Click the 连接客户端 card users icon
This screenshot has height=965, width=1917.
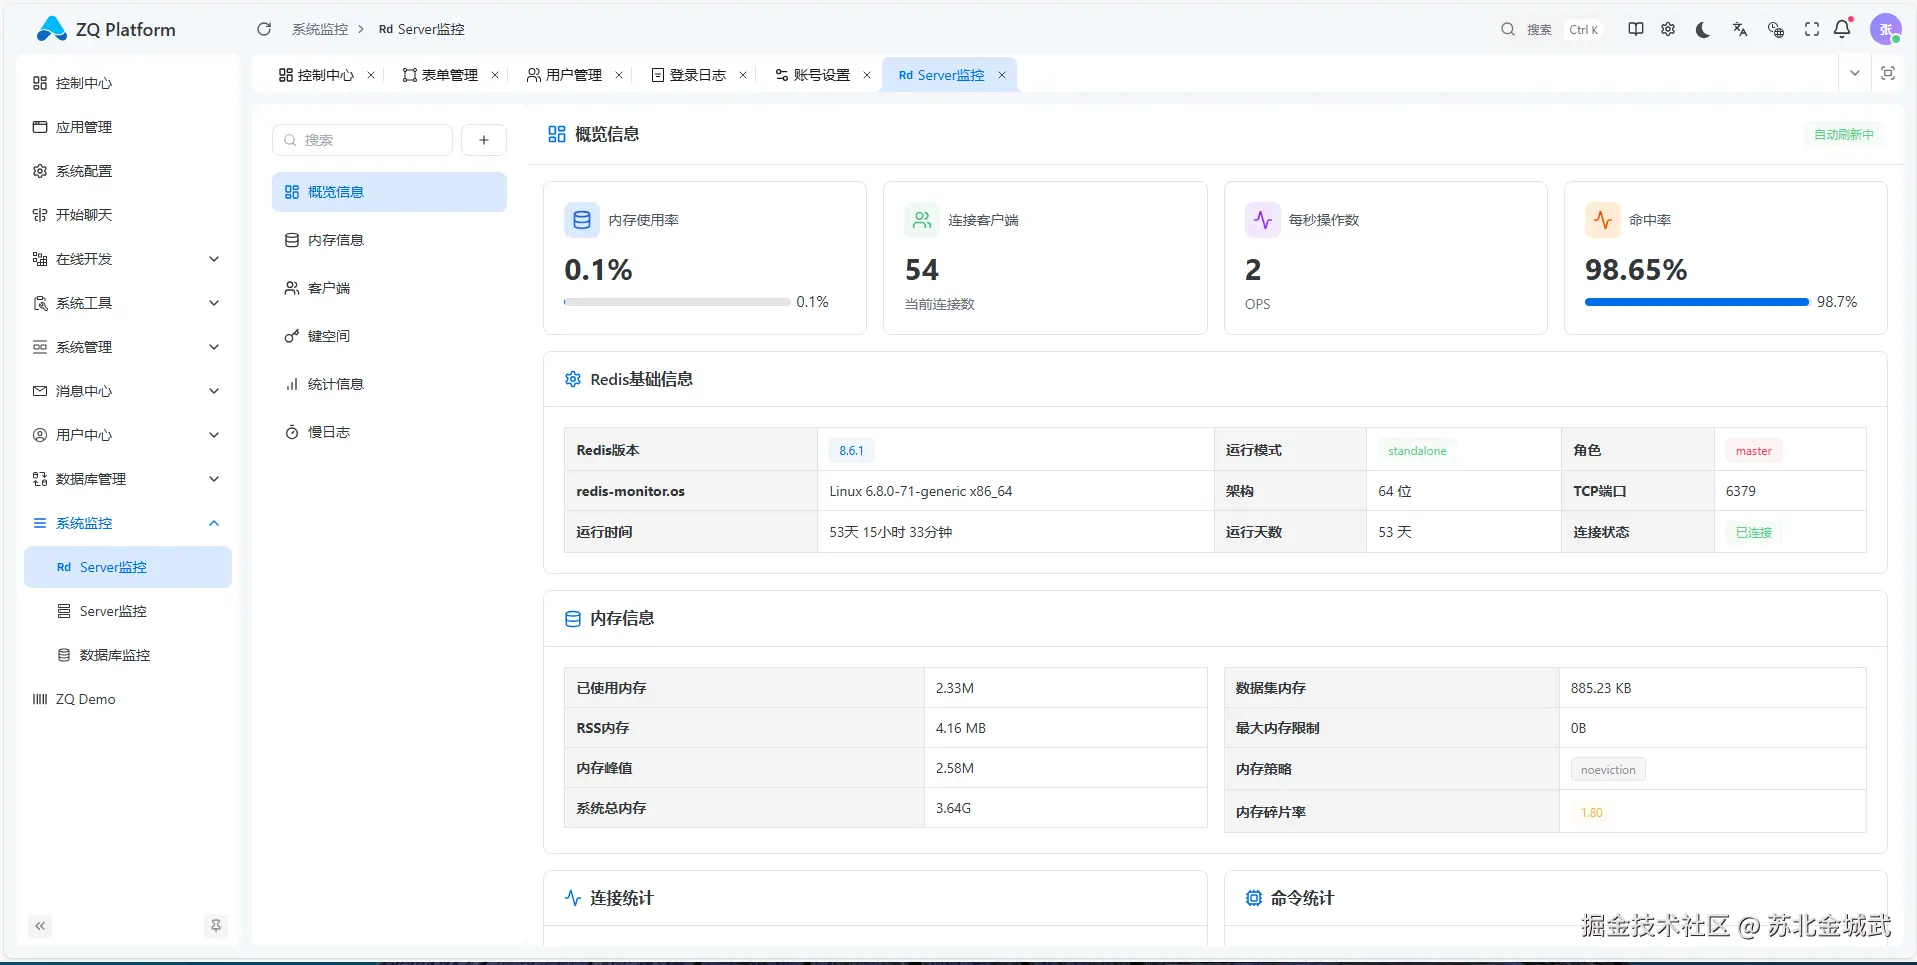tap(922, 220)
